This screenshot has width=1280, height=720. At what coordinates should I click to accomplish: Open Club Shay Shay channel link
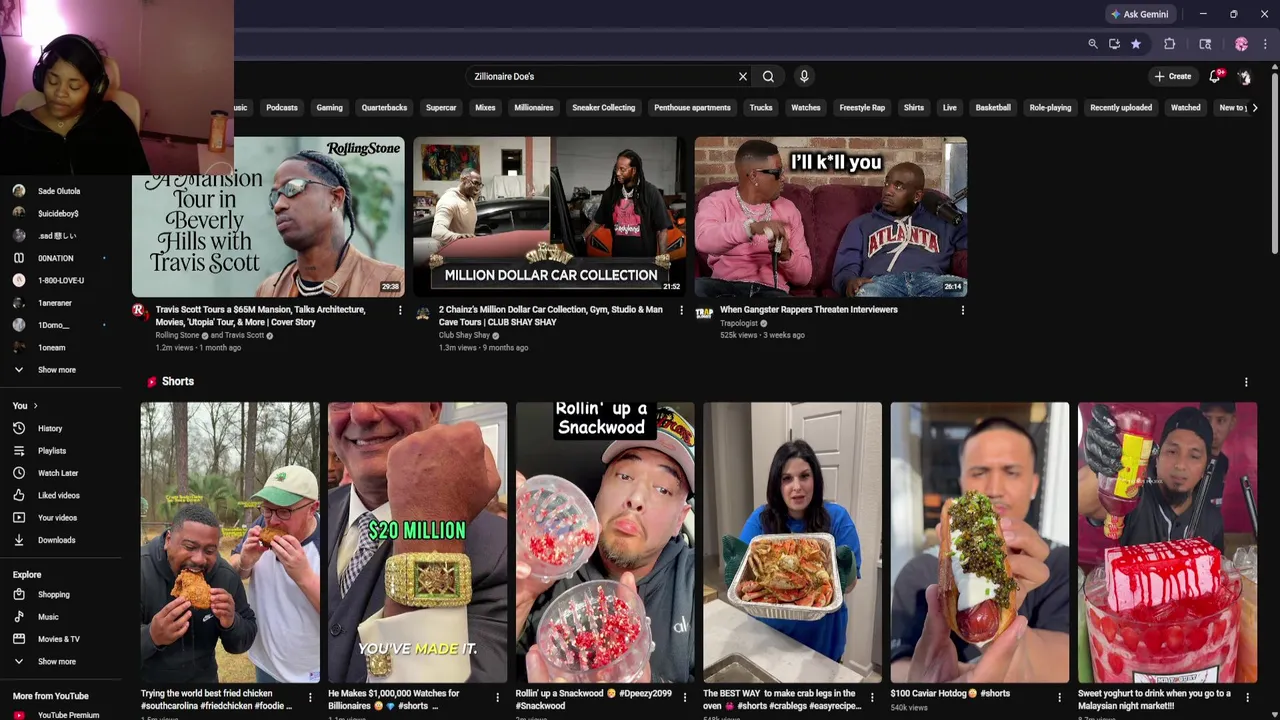464,335
